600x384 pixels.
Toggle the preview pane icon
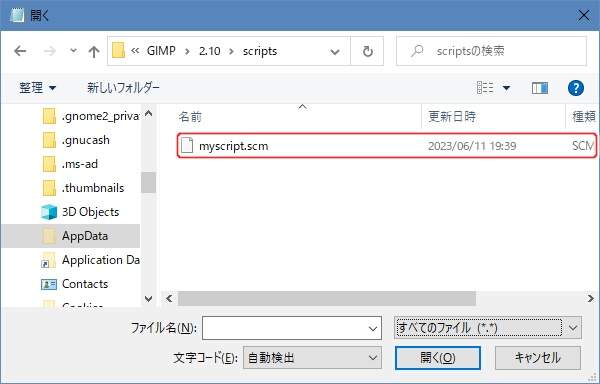pyautogui.click(x=540, y=88)
